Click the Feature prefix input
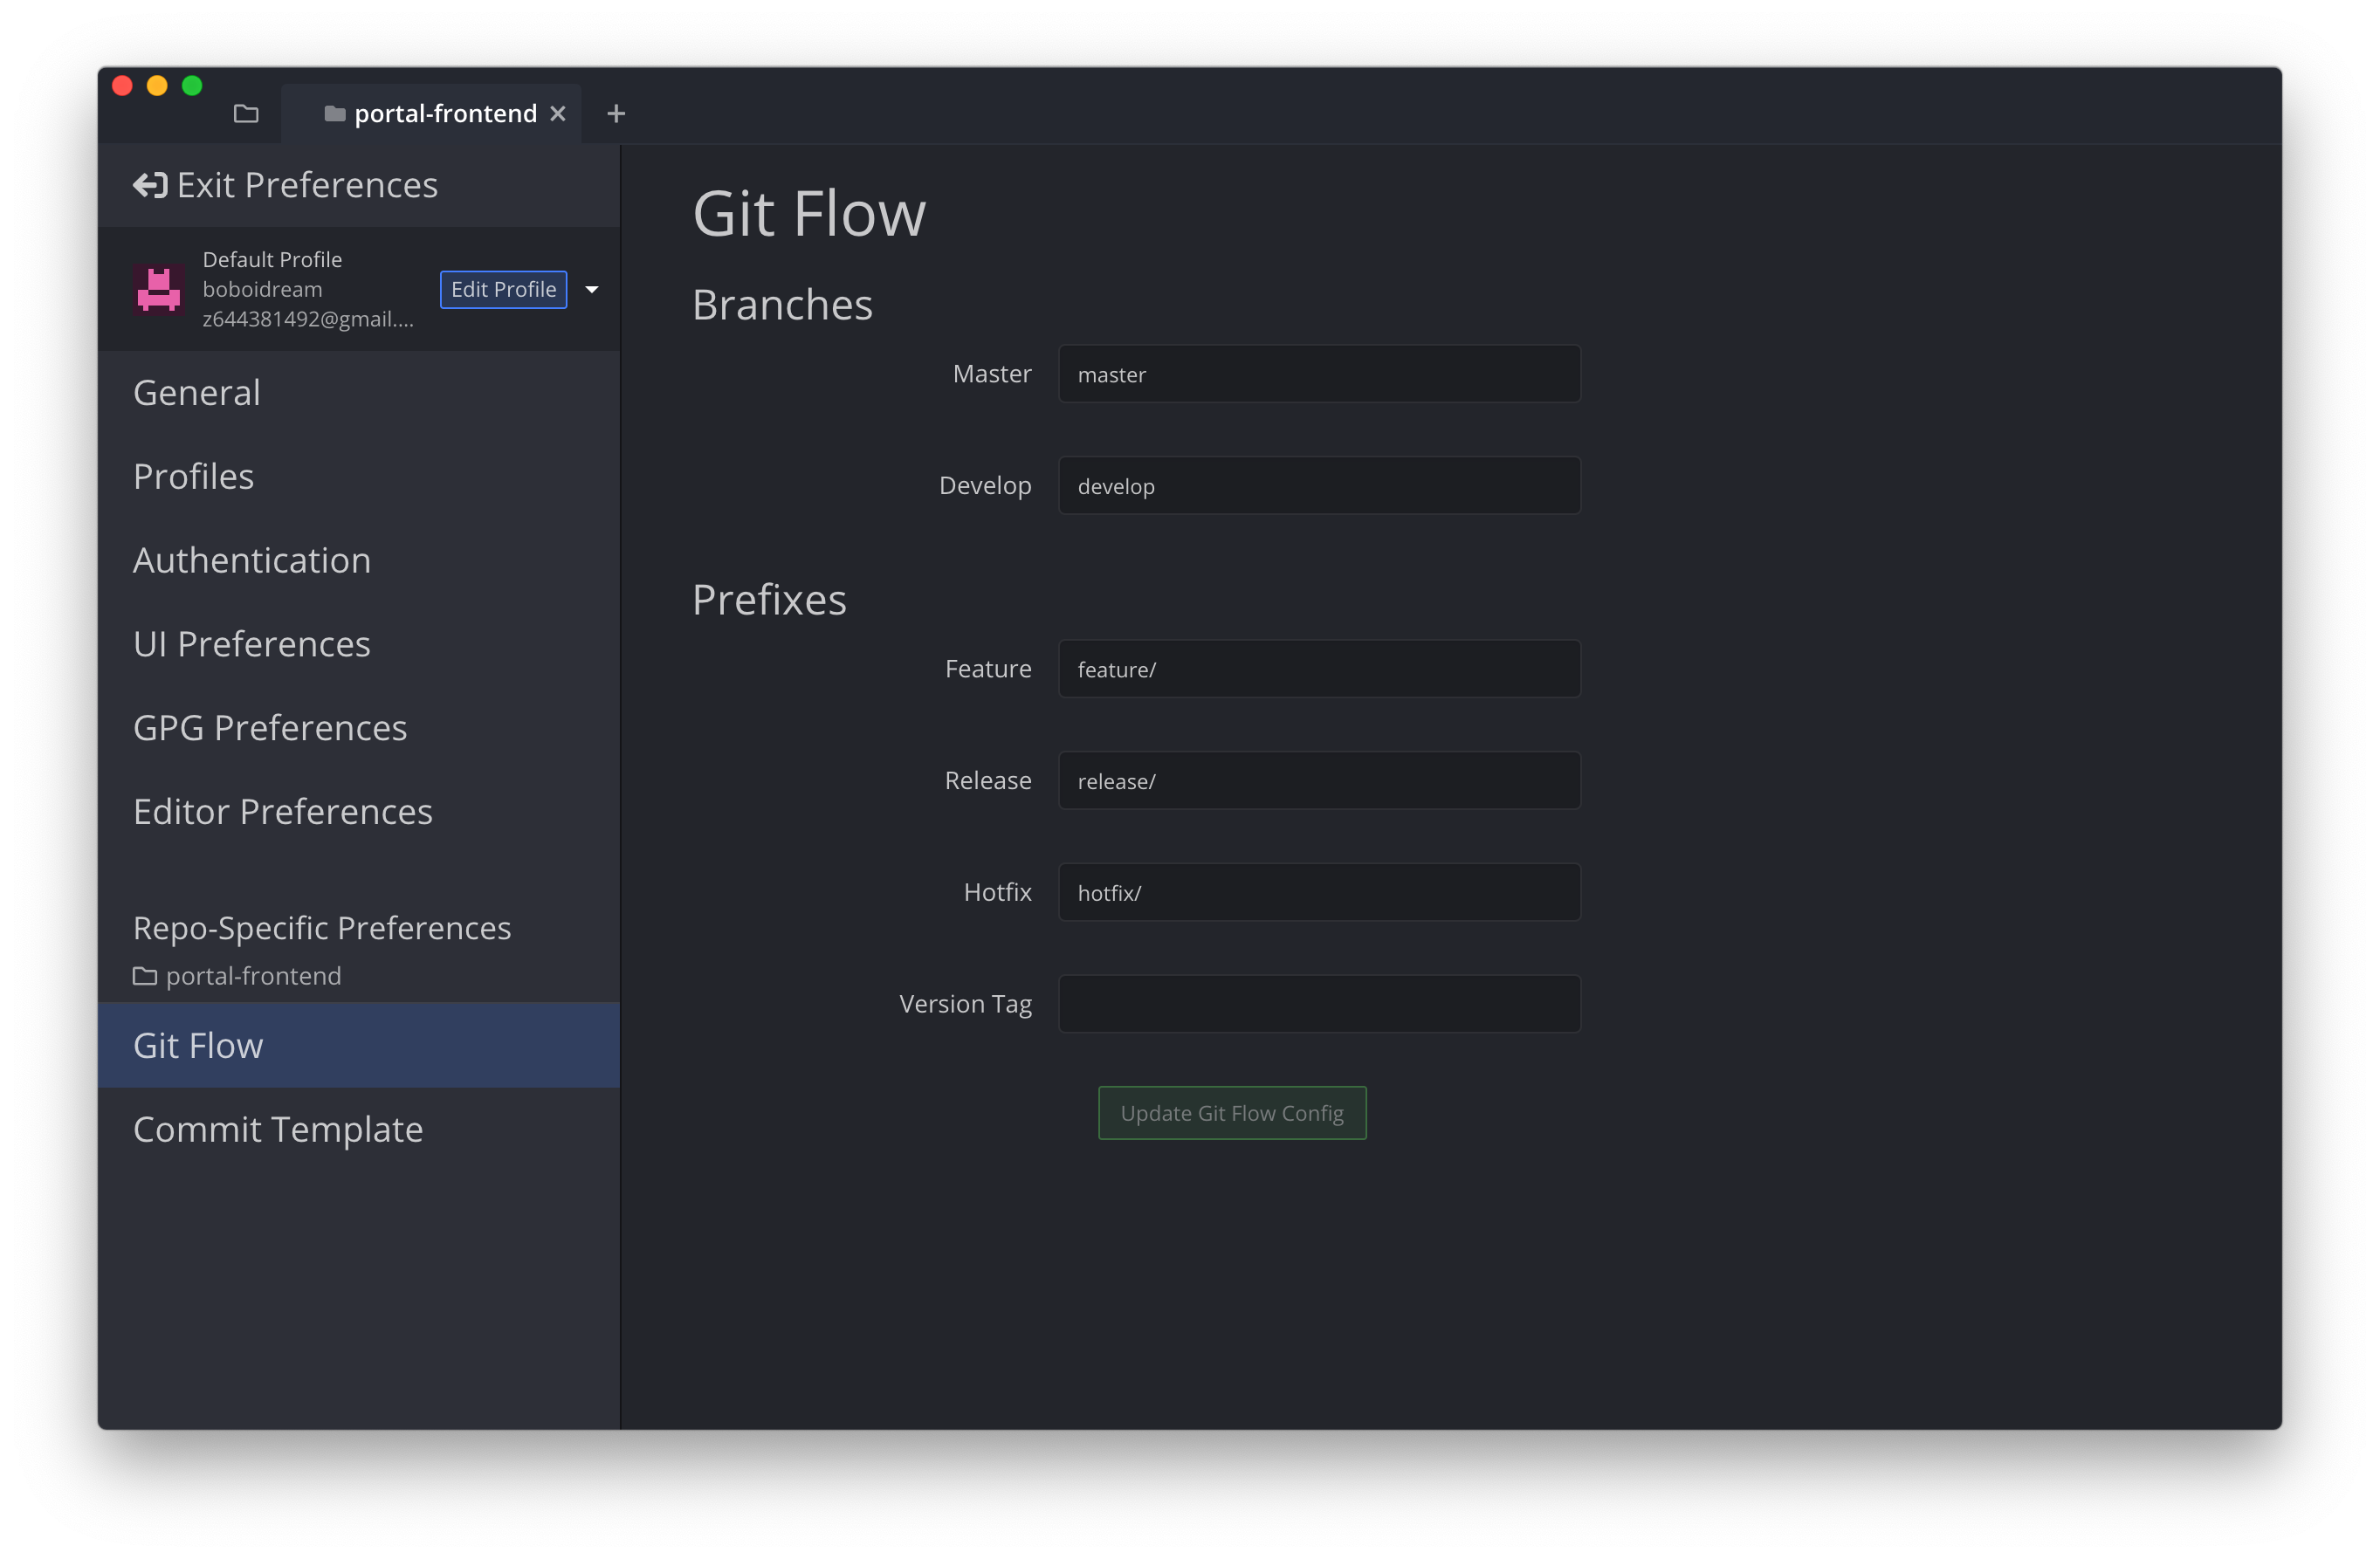The width and height of the screenshot is (2380, 1559). [1318, 669]
